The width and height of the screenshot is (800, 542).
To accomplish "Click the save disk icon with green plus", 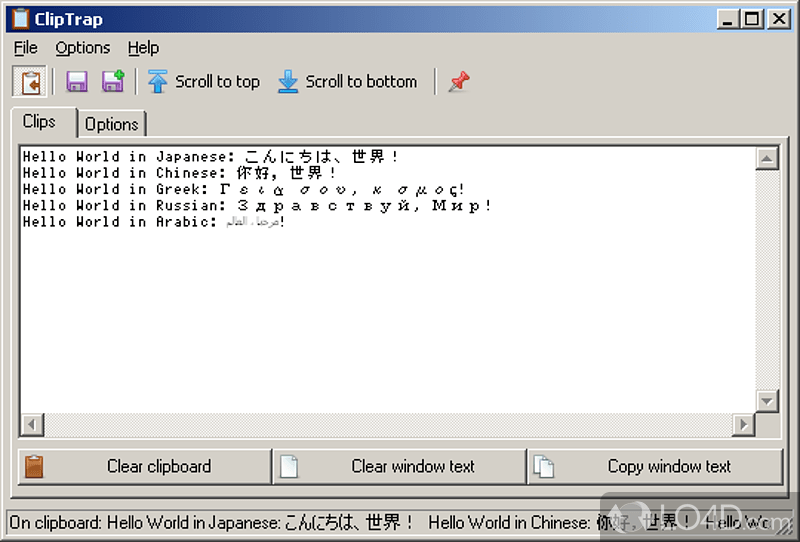I will point(113,81).
